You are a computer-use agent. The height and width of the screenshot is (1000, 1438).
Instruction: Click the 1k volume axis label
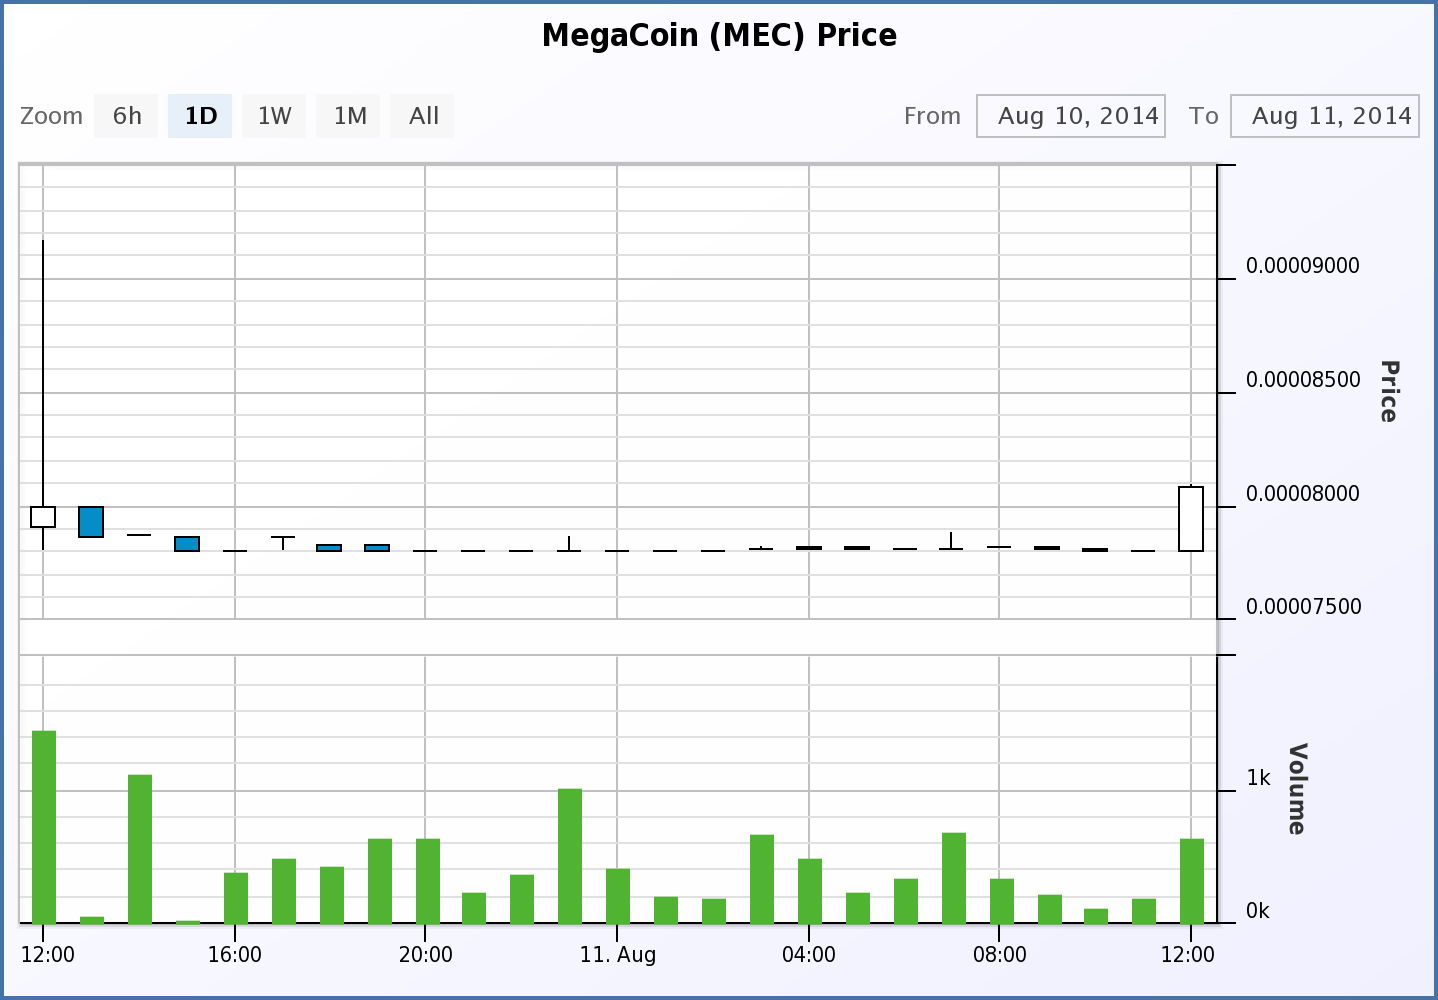point(1259,778)
